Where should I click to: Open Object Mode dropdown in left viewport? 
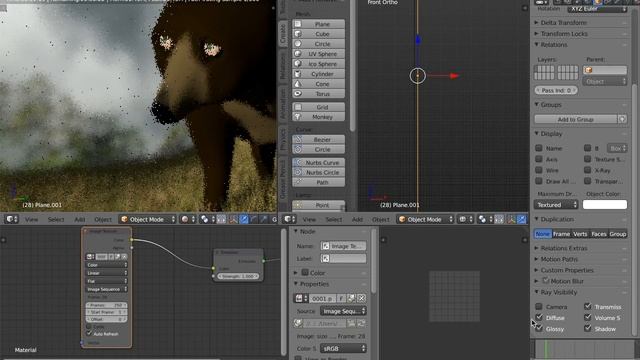[148, 219]
